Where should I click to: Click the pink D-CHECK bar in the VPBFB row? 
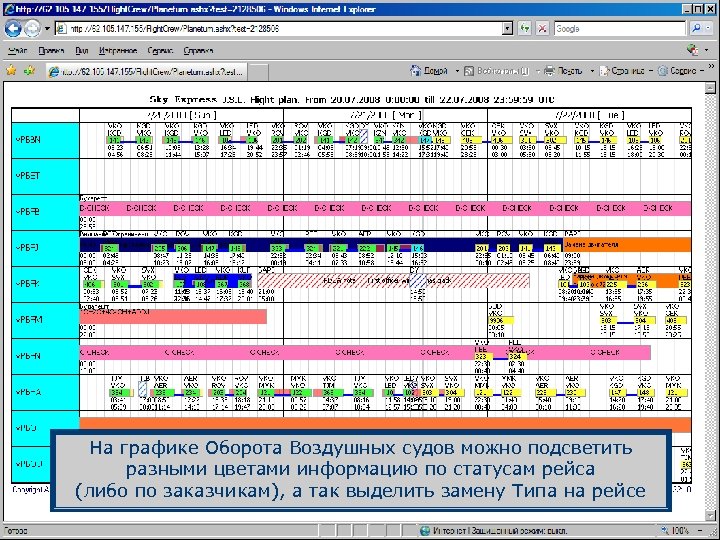tap(385, 208)
